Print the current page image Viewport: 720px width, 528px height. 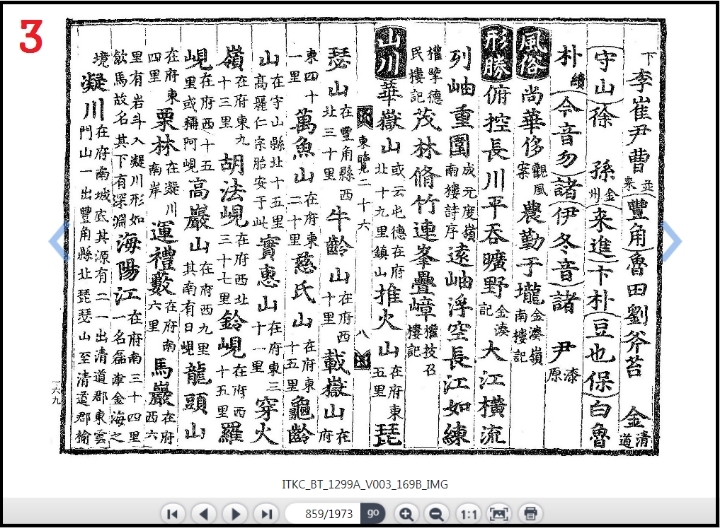point(531,513)
